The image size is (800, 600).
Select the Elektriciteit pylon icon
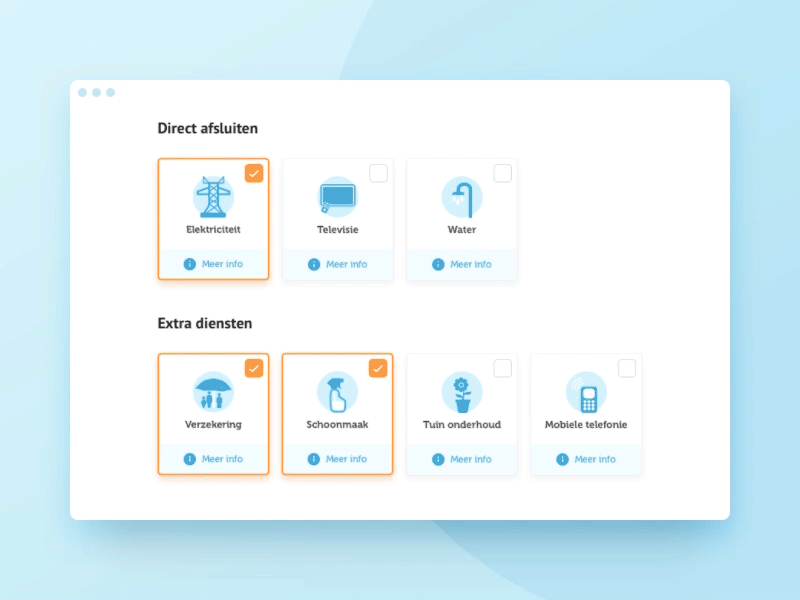point(212,197)
